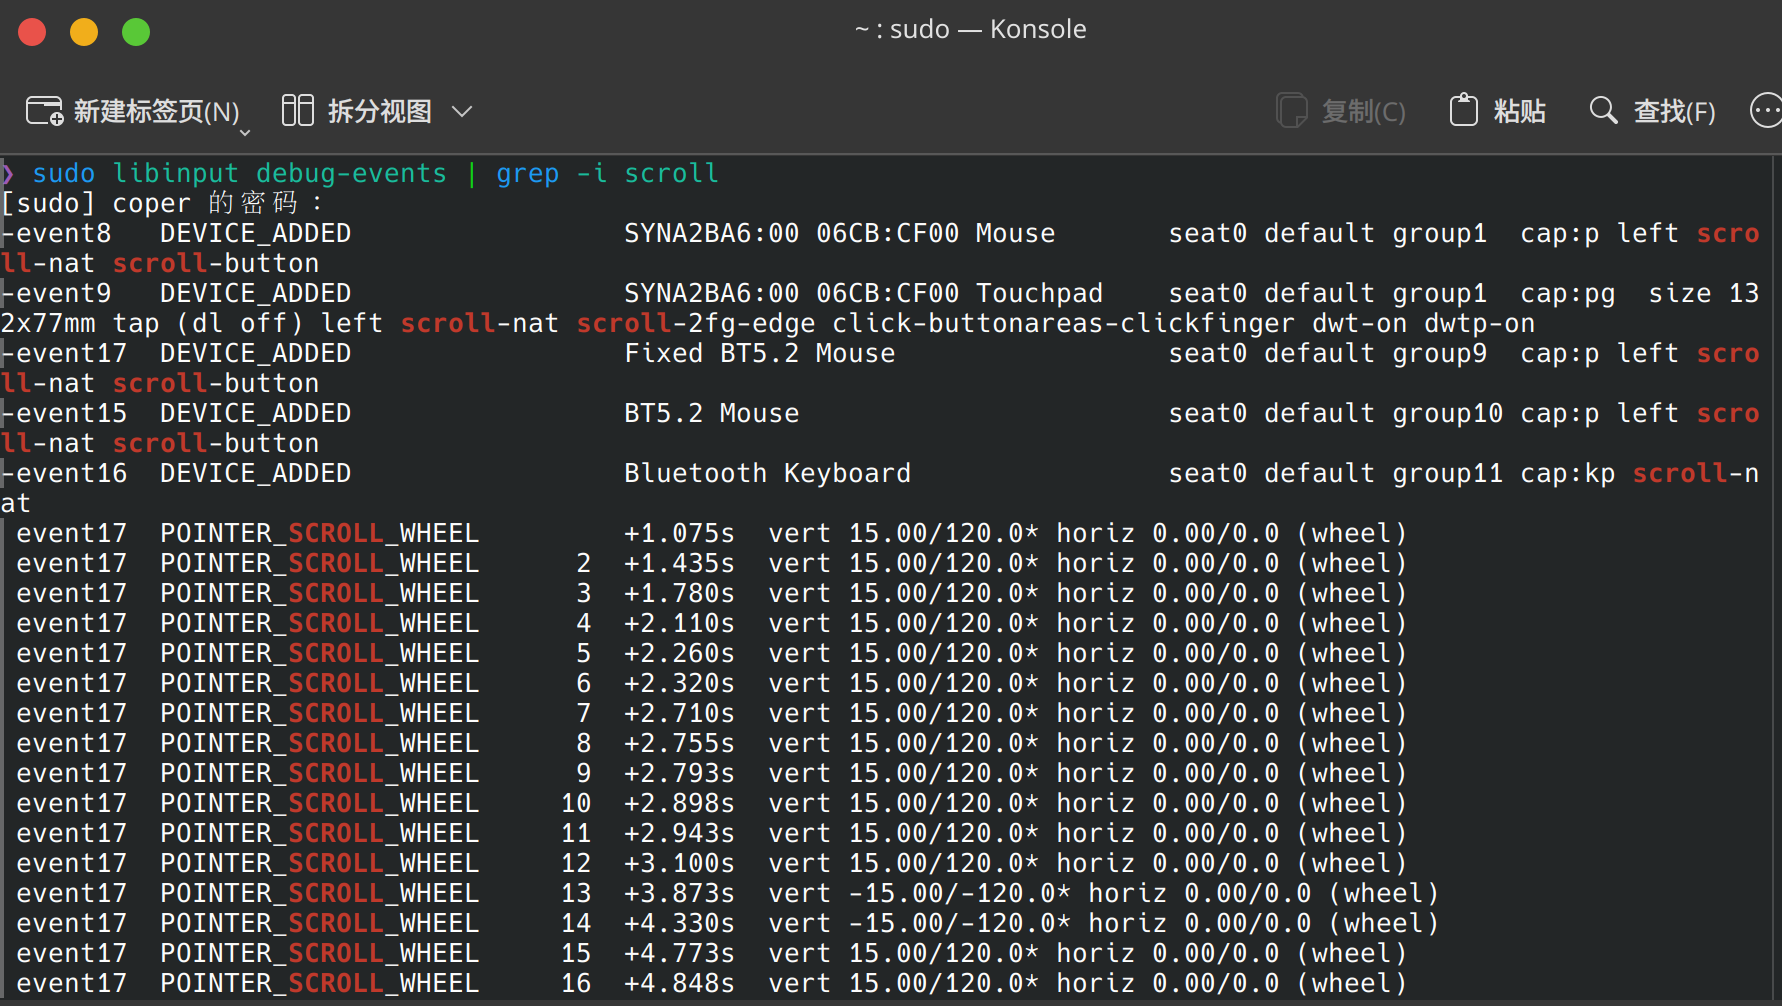Viewport: 1782px width, 1006px height.
Task: Click the magnifier find icon
Action: click(1604, 110)
